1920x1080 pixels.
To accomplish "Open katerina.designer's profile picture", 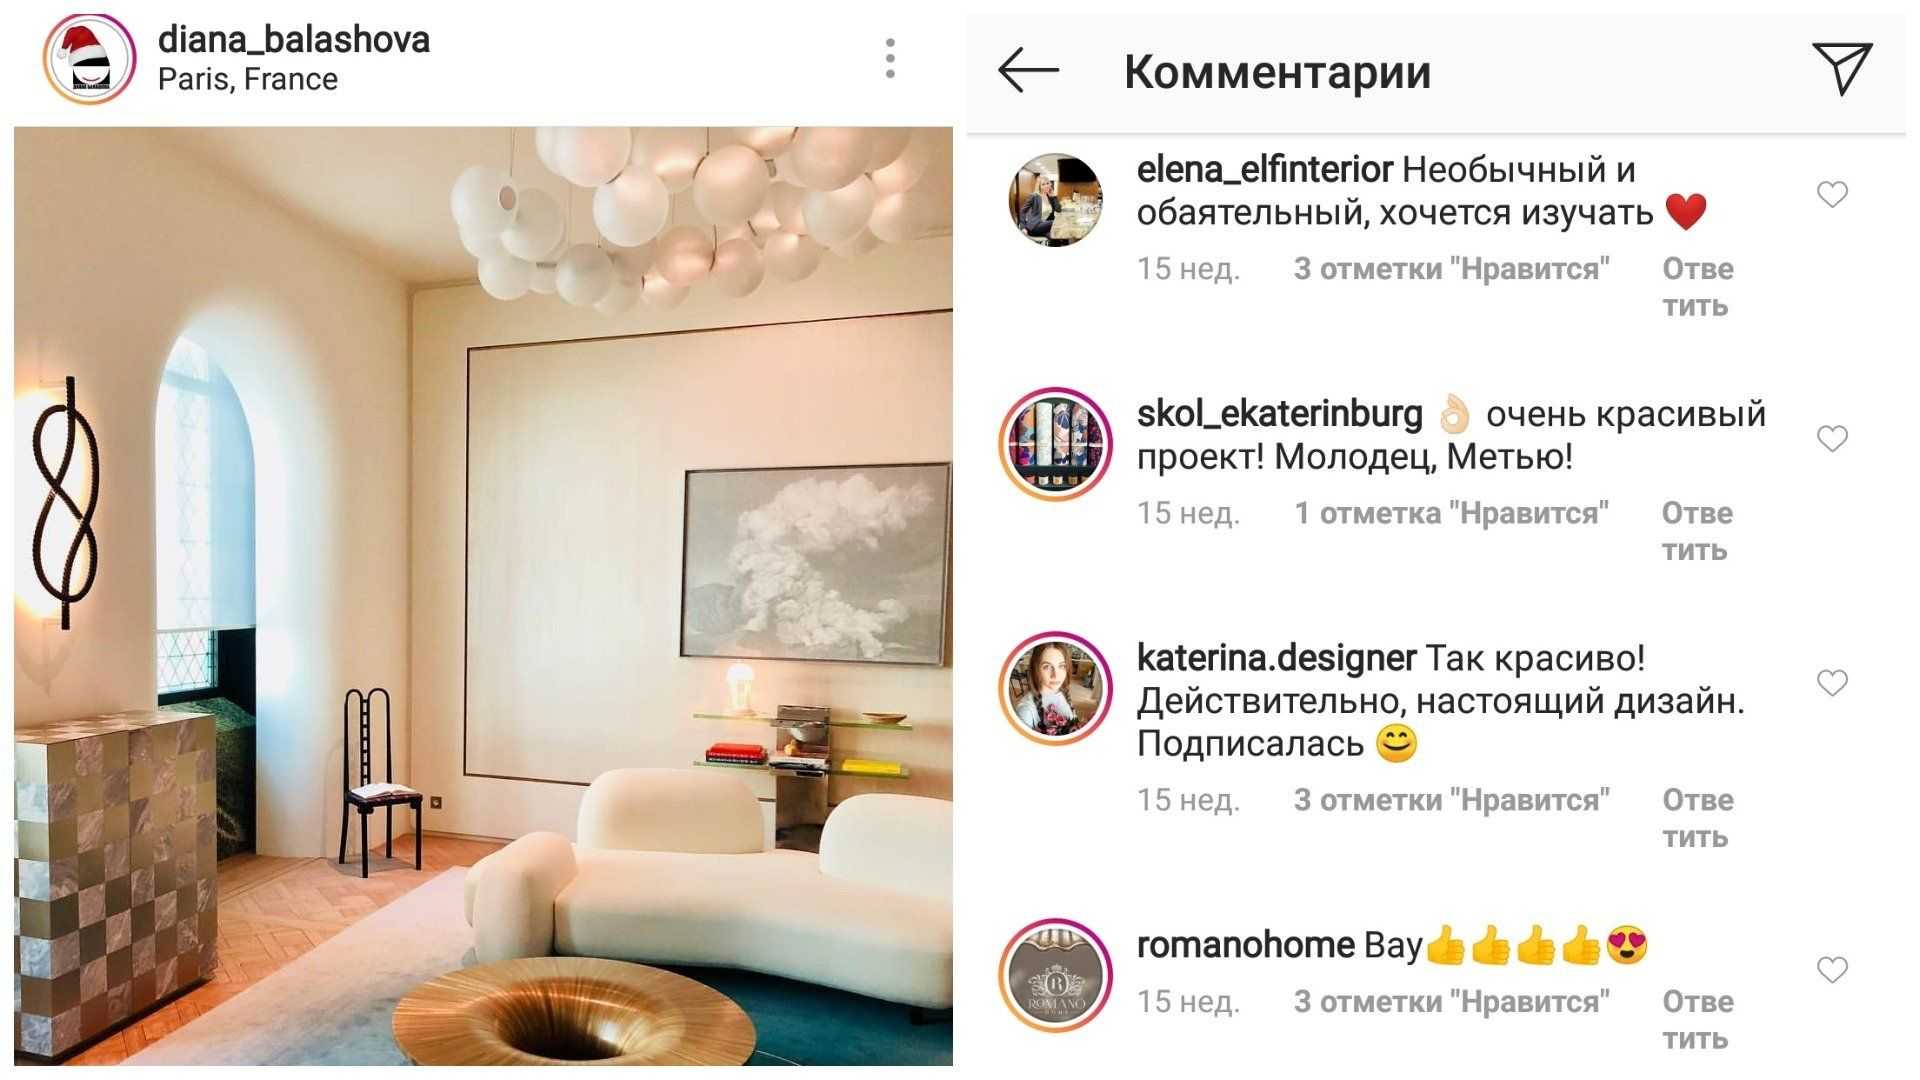I will [1056, 688].
